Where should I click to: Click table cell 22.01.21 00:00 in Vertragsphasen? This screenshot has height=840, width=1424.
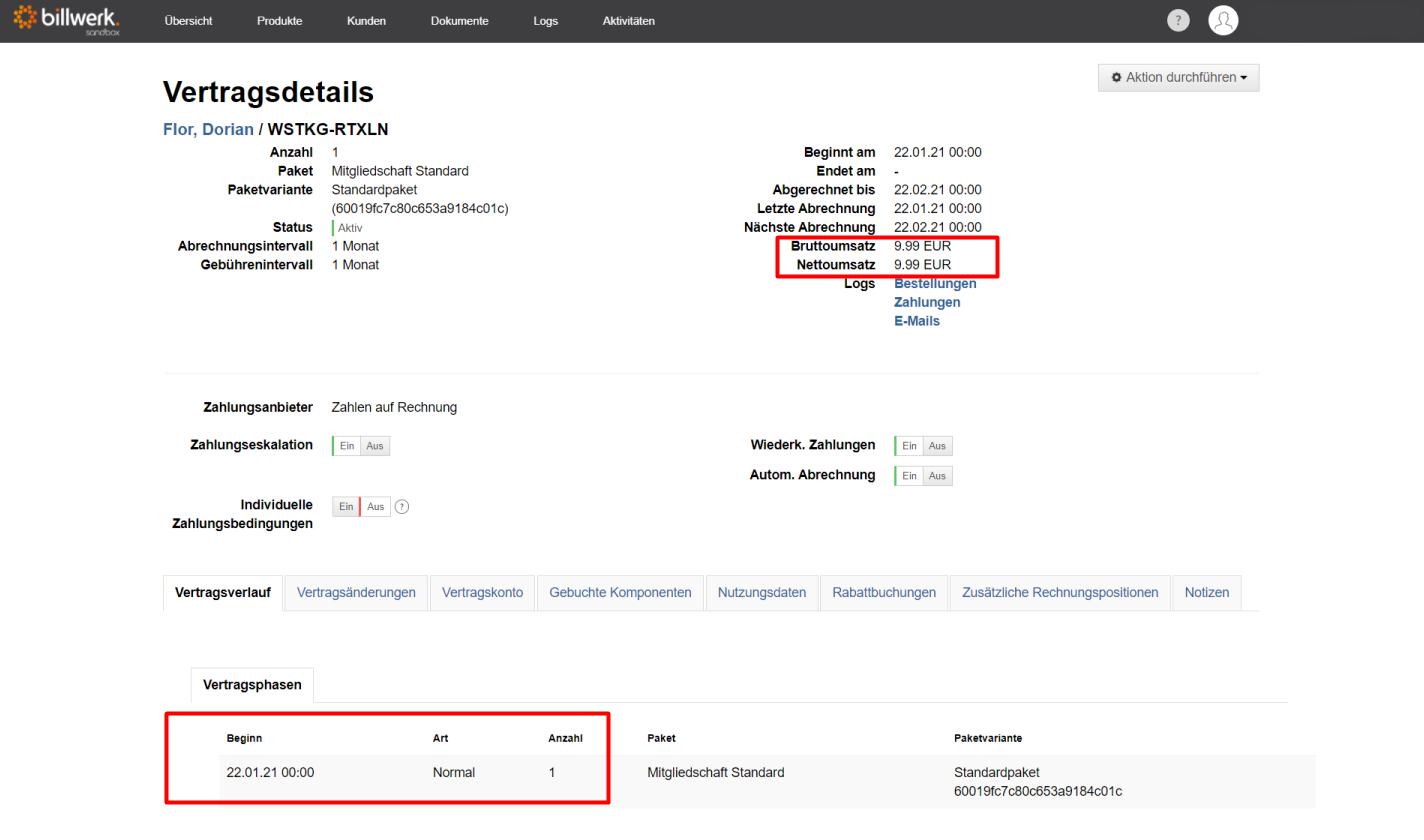271,772
